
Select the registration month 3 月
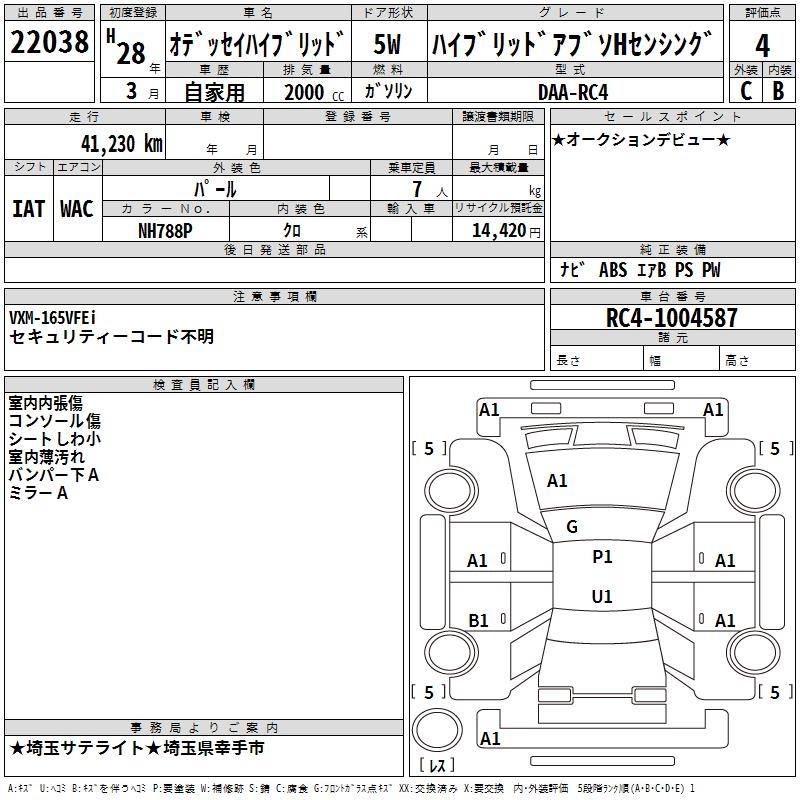coord(143,91)
